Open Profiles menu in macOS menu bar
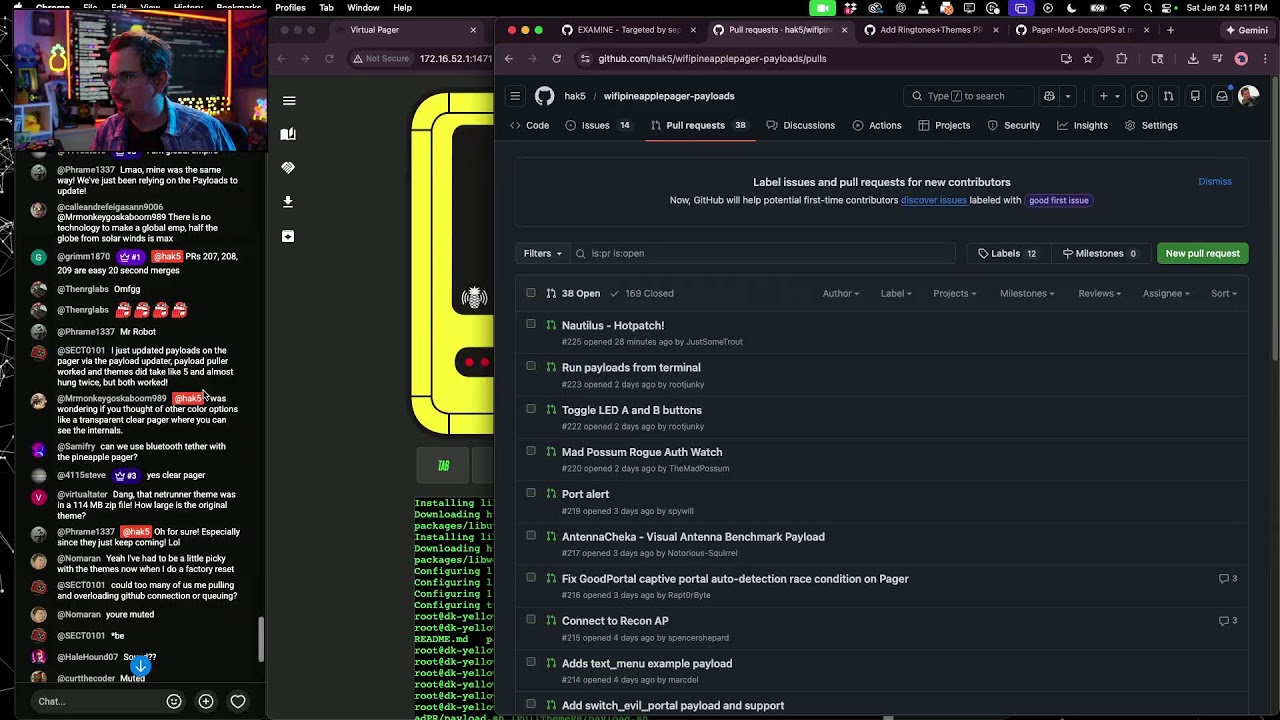Image resolution: width=1280 pixels, height=720 pixels. [290, 8]
